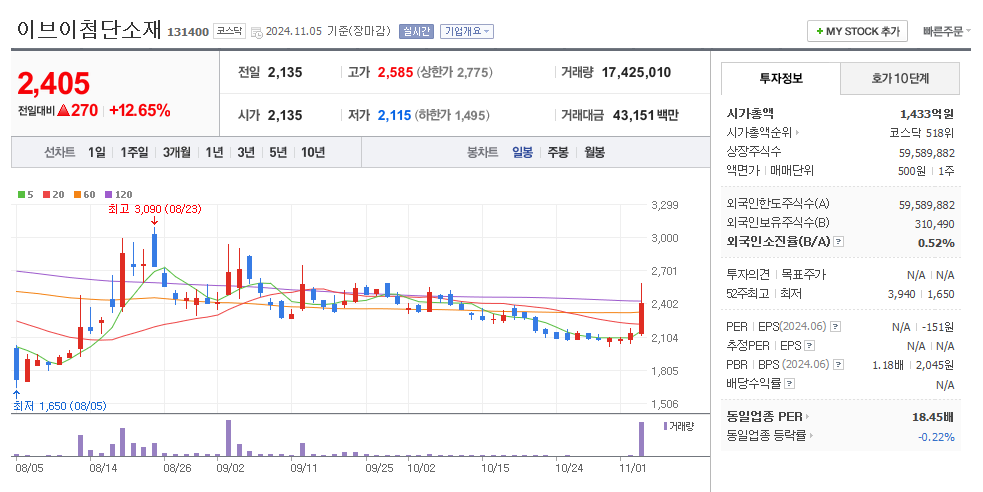983x492 pixels.
Task: Click the 실시간 realtime button
Action: click(x=416, y=31)
